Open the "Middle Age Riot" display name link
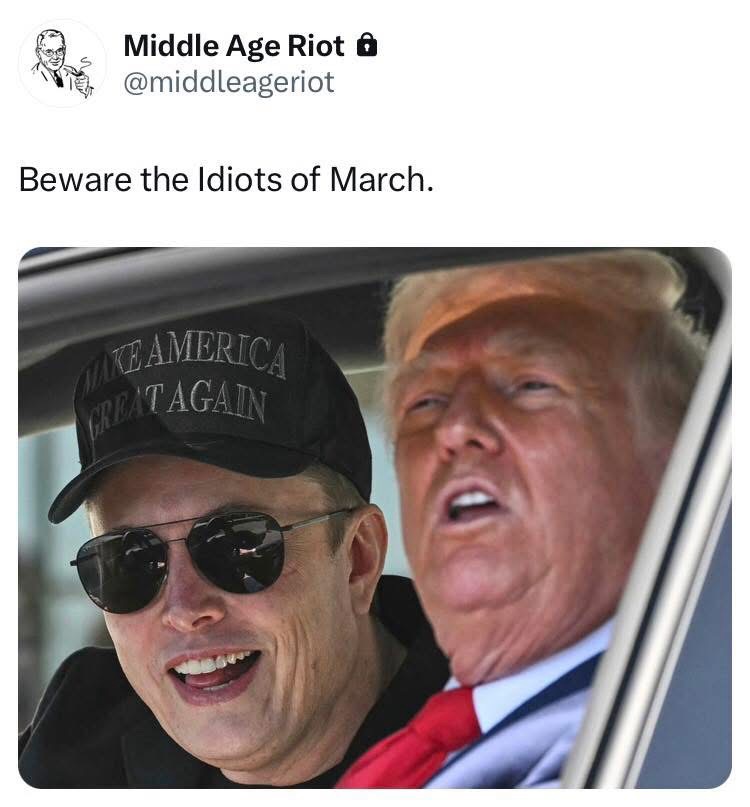 [234, 46]
